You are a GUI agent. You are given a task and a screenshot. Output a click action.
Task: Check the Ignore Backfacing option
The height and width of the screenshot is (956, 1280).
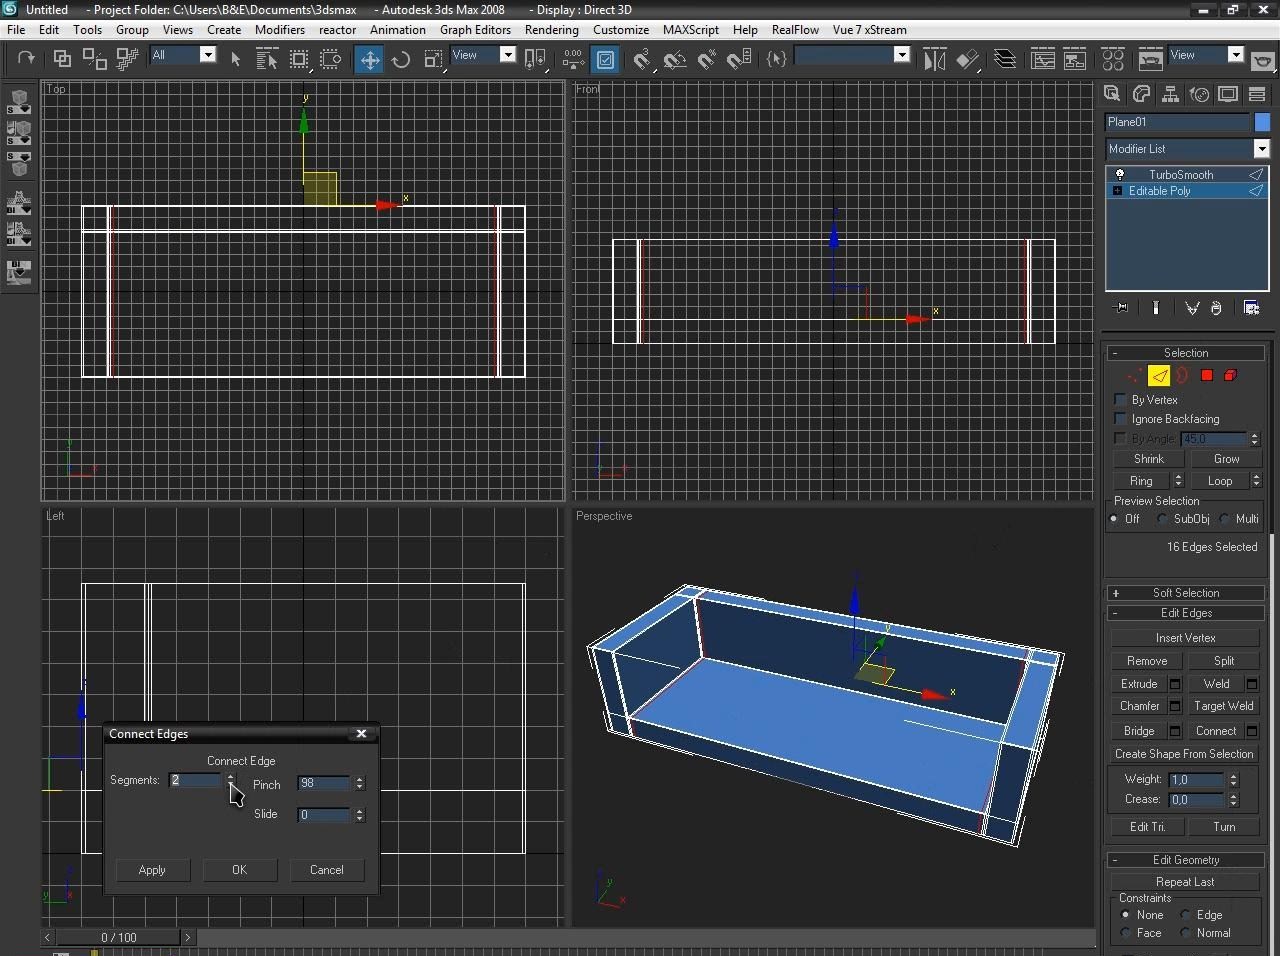[1121, 419]
